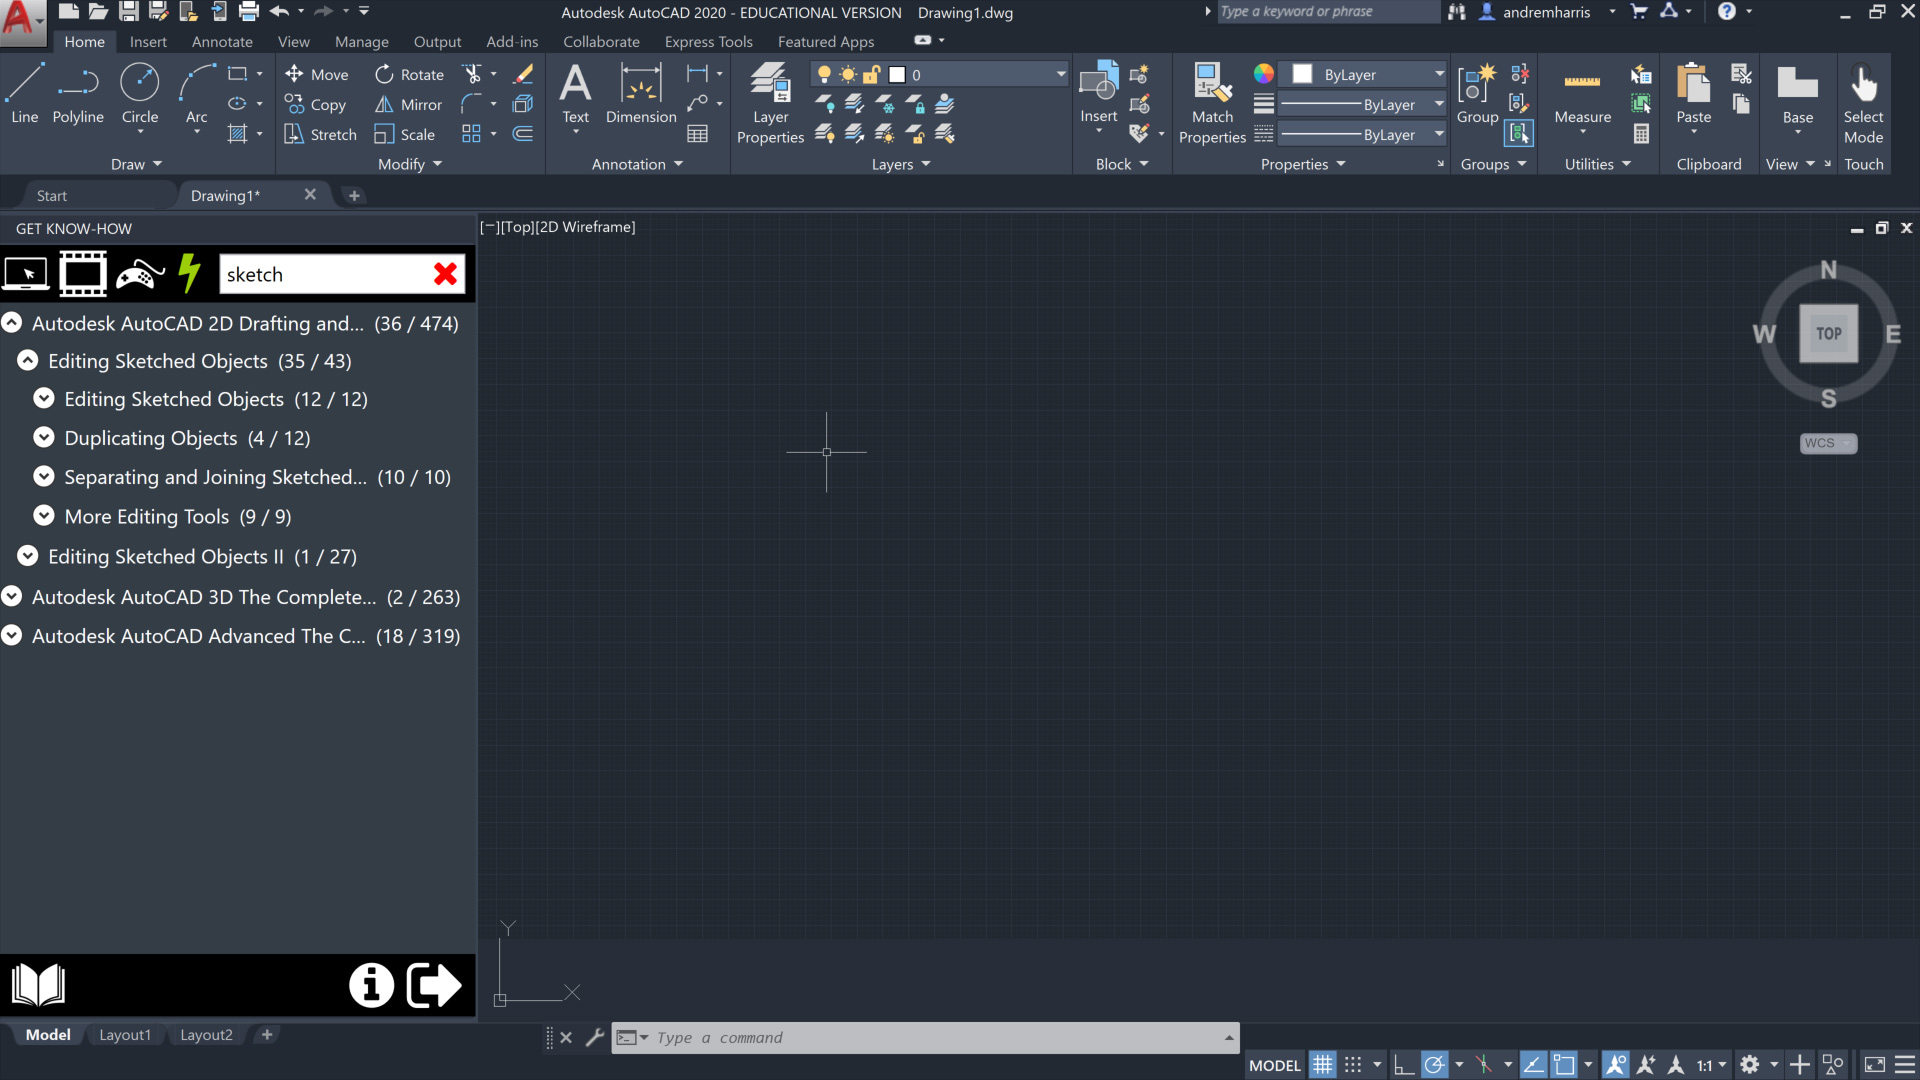Collapse Autodesk AutoCAD 2D Drafting course

(x=12, y=323)
